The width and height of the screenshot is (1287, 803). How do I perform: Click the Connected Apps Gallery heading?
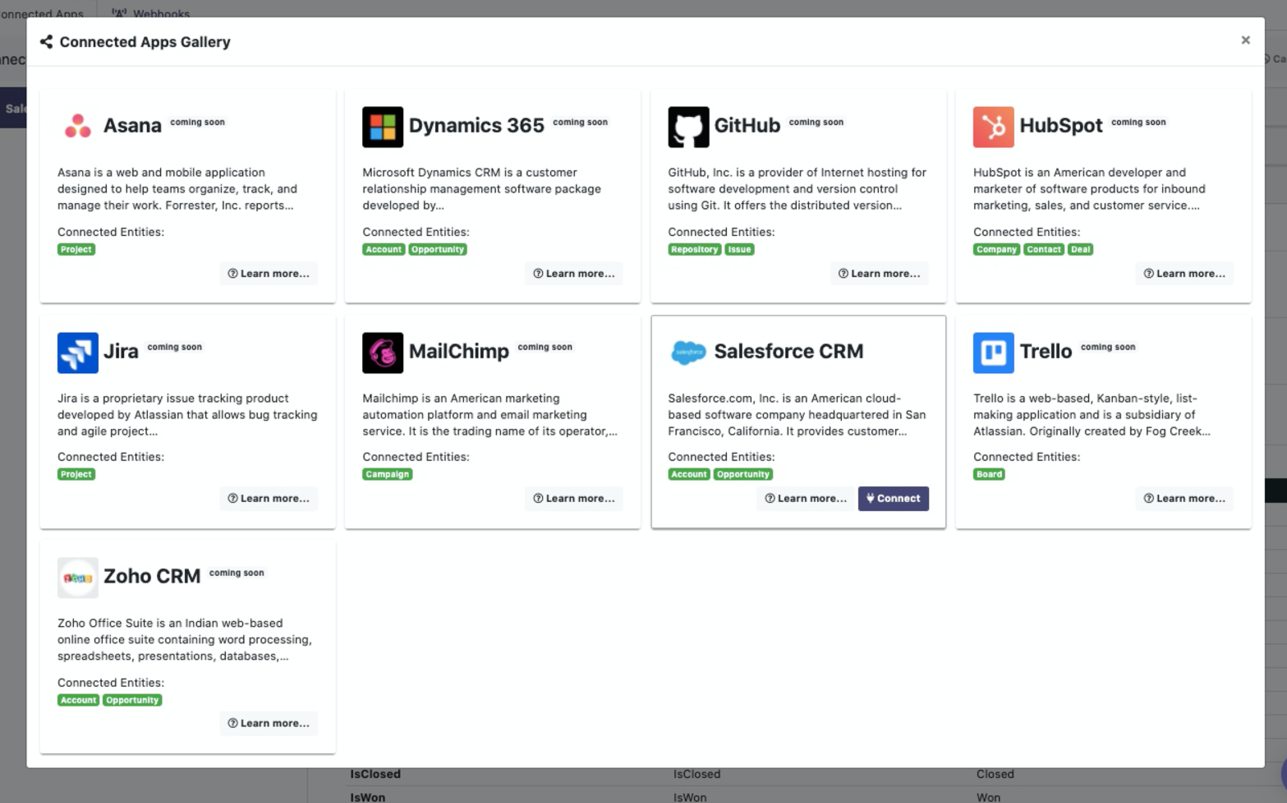pos(145,42)
